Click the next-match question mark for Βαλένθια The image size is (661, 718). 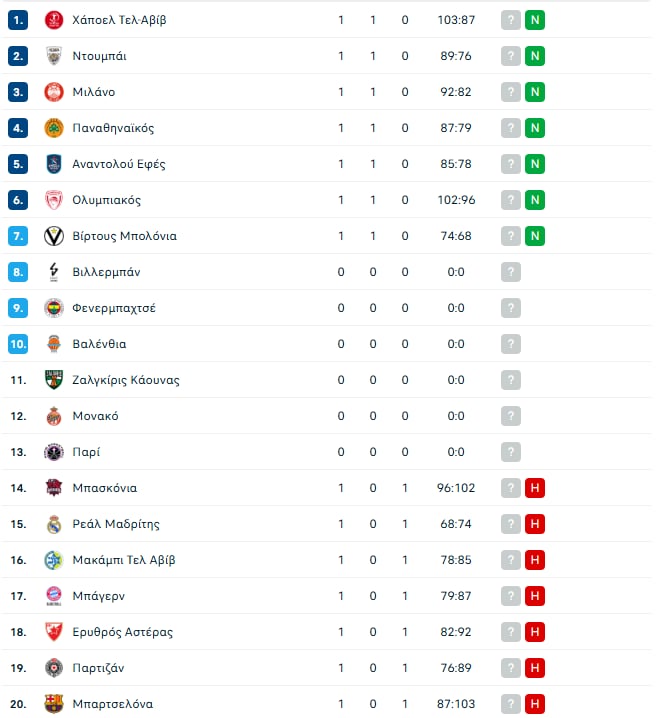[511, 344]
